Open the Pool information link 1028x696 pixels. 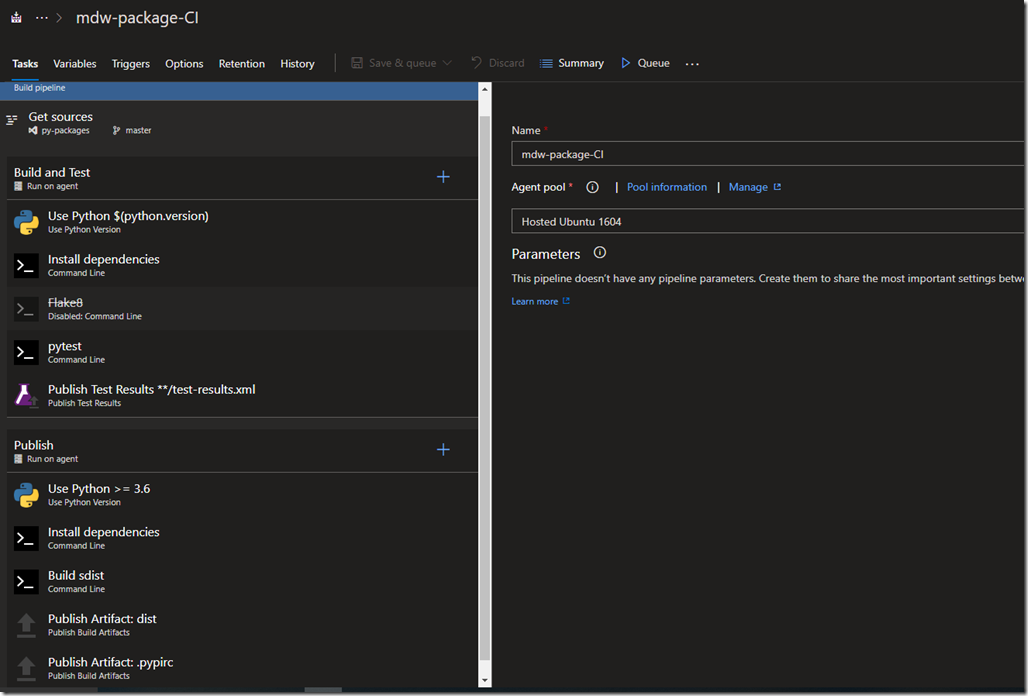click(x=667, y=187)
